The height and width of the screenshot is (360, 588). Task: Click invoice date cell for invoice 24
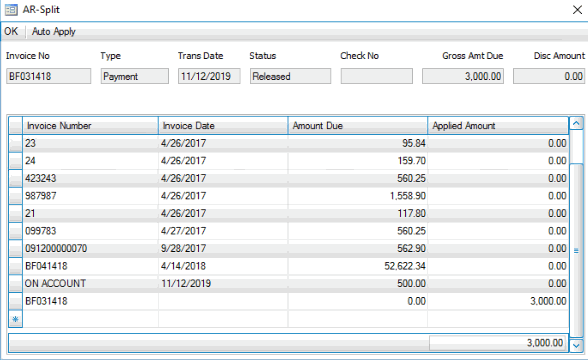(223, 161)
